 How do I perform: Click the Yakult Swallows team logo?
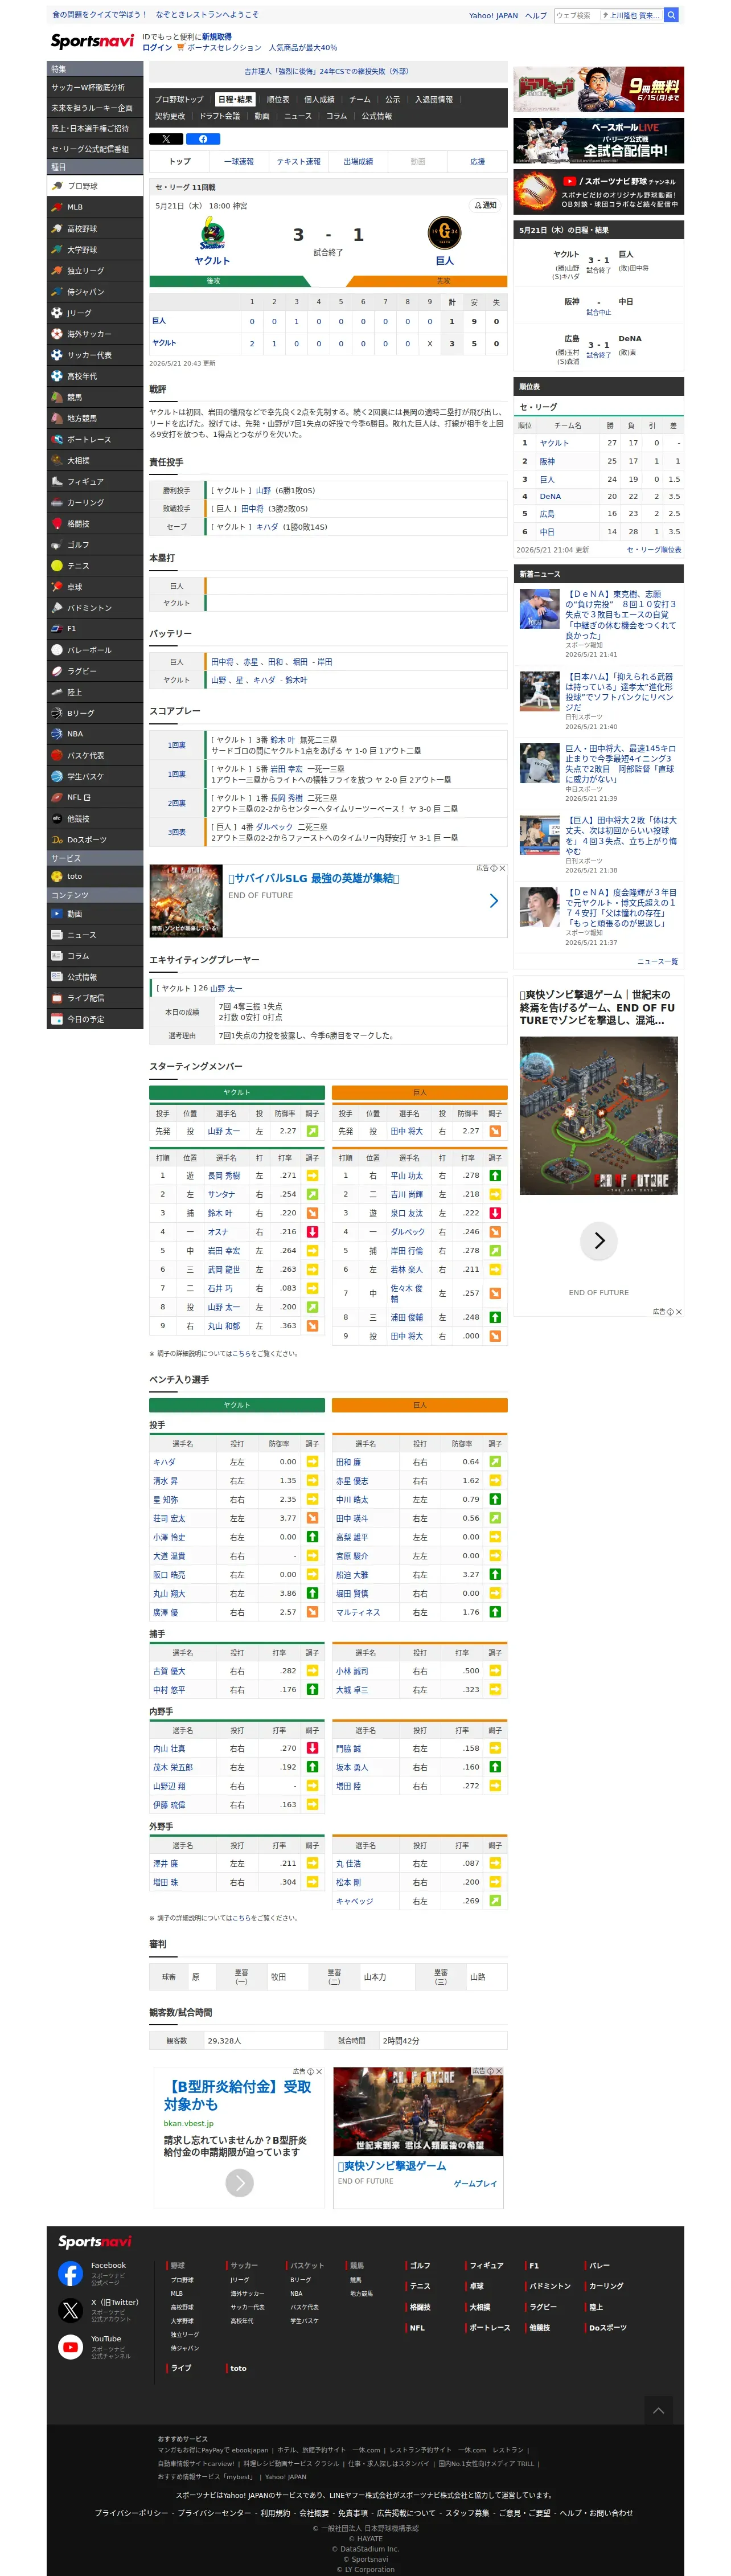[x=212, y=234]
